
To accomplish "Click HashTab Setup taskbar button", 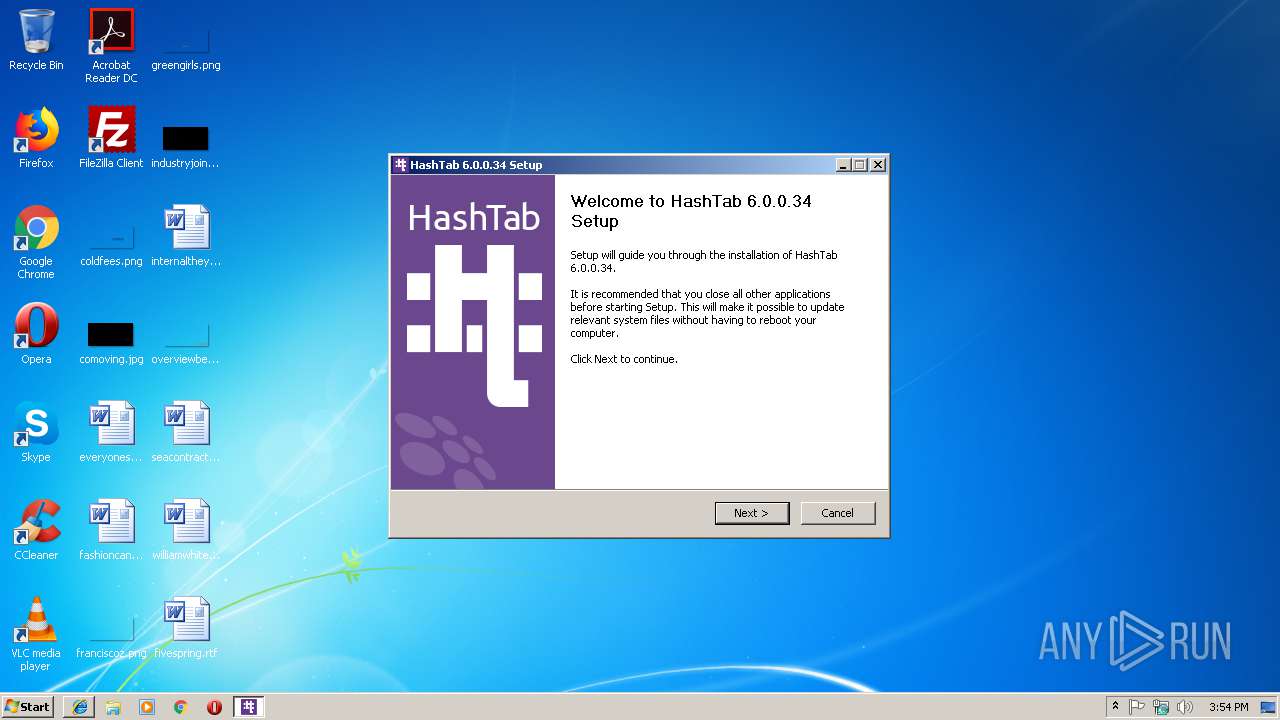I will click(249, 707).
